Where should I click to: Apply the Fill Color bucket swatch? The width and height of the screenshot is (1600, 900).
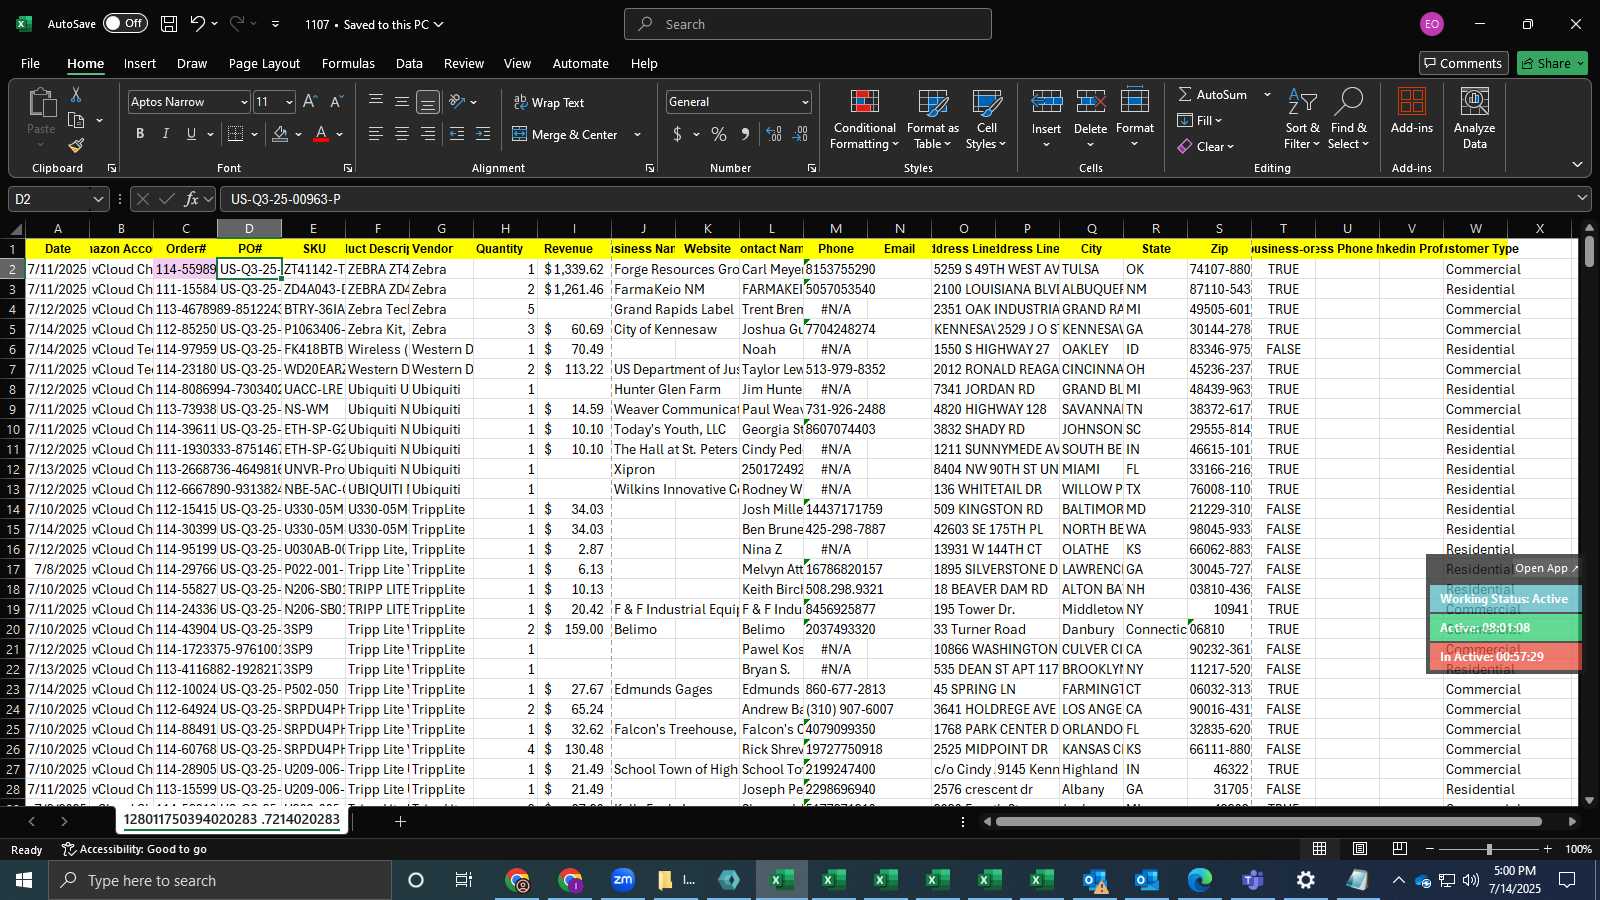[x=280, y=134]
